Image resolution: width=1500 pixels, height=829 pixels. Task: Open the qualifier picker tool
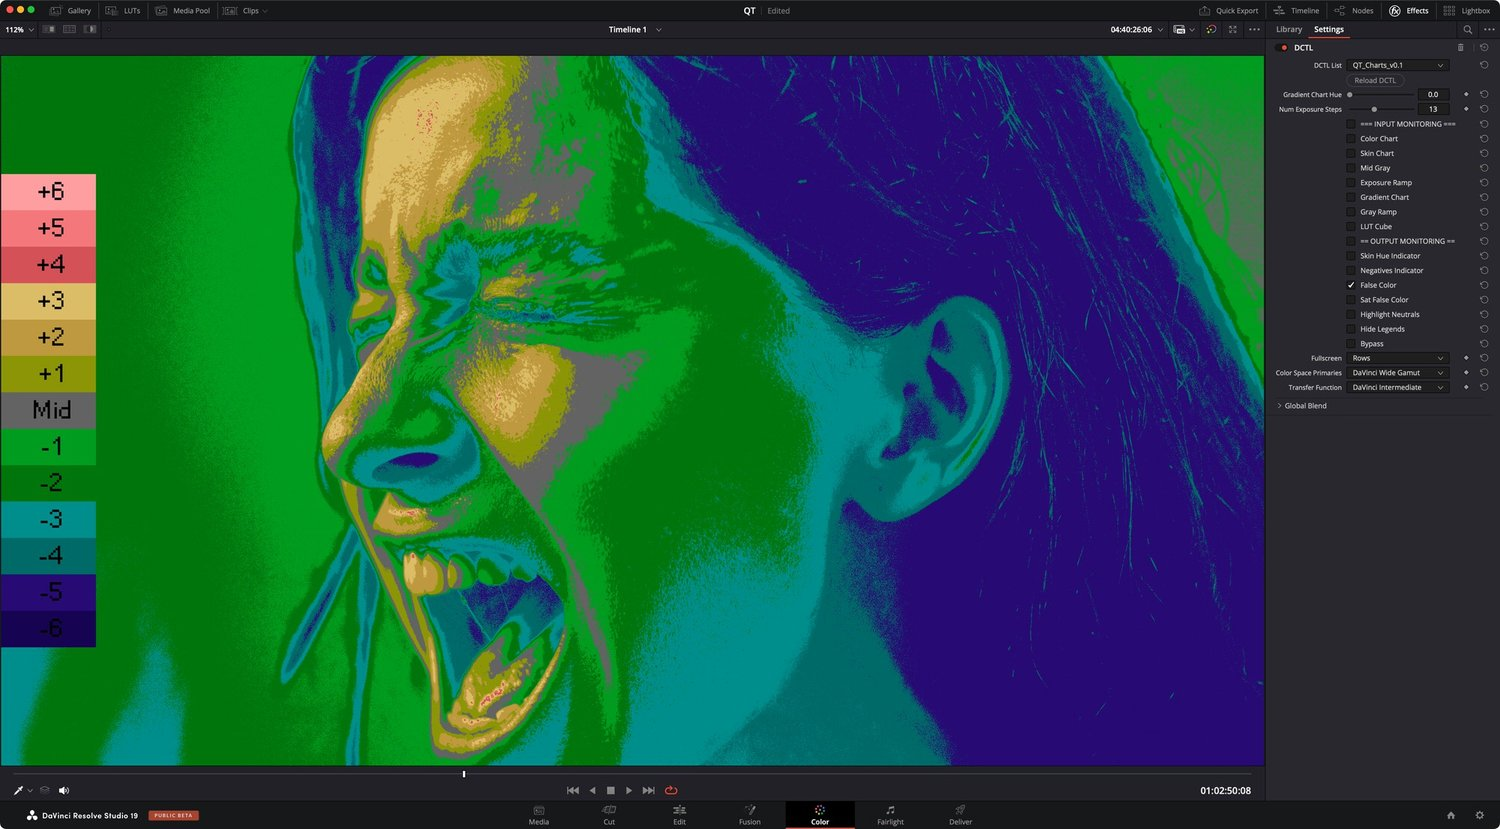click(18, 790)
